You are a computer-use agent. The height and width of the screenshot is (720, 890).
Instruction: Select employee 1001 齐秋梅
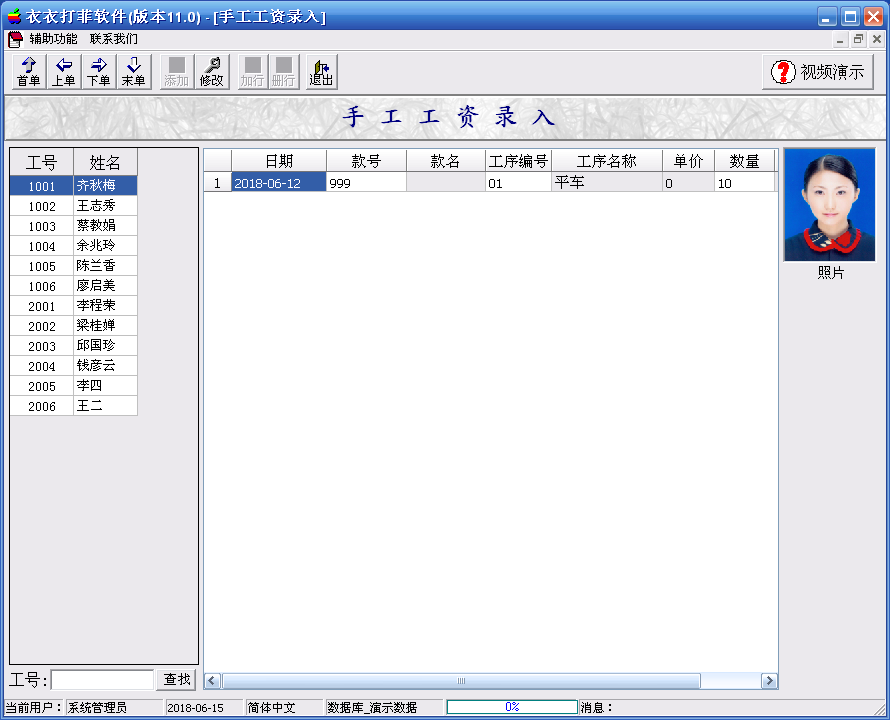tap(74, 186)
